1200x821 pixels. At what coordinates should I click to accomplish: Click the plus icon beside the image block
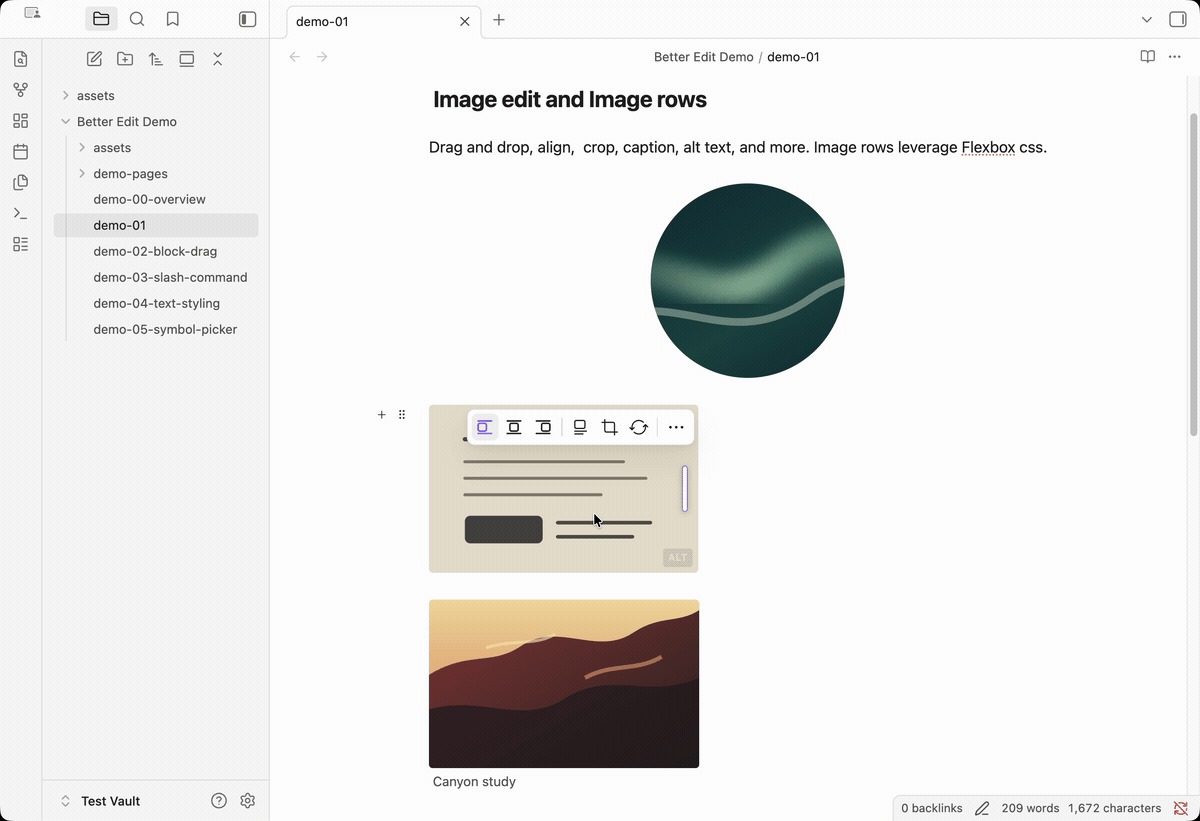click(x=381, y=414)
